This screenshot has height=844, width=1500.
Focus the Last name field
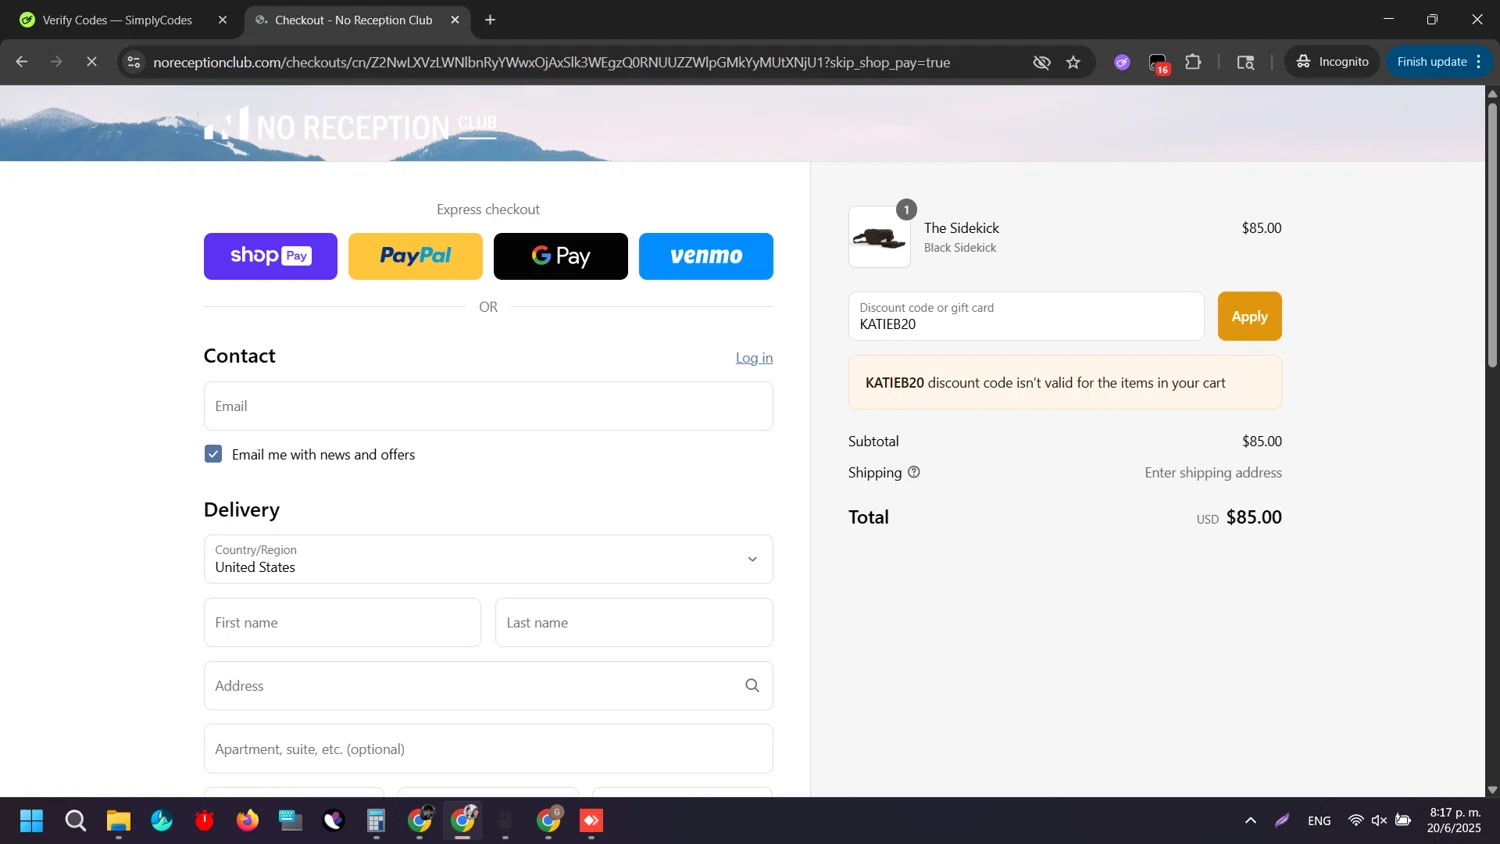634,622
